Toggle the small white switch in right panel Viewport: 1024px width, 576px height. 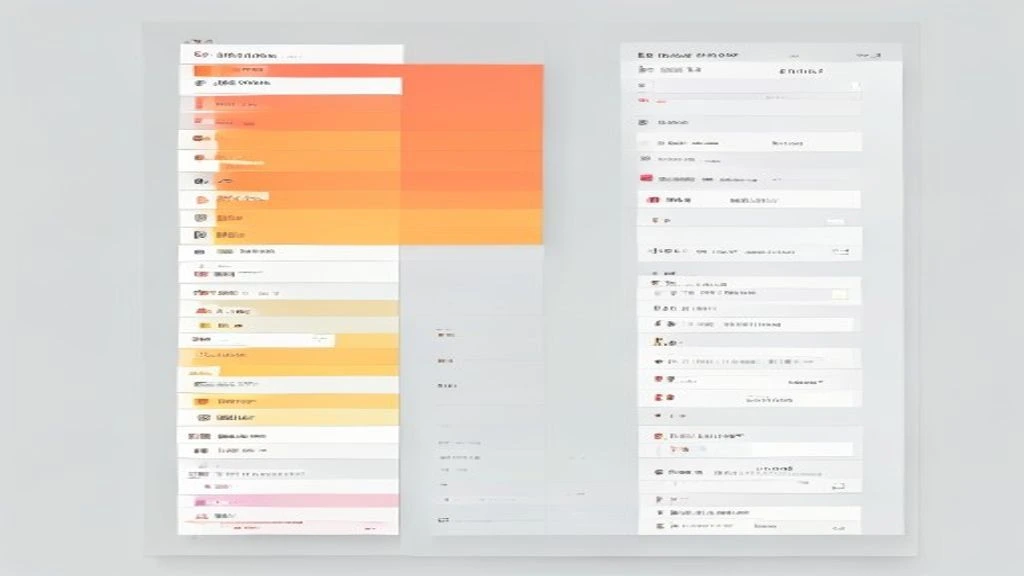click(x=835, y=221)
